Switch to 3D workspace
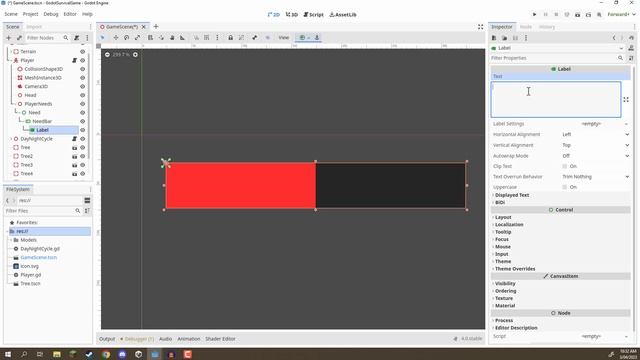Viewport: 640px width, 360px height. tap(291, 15)
